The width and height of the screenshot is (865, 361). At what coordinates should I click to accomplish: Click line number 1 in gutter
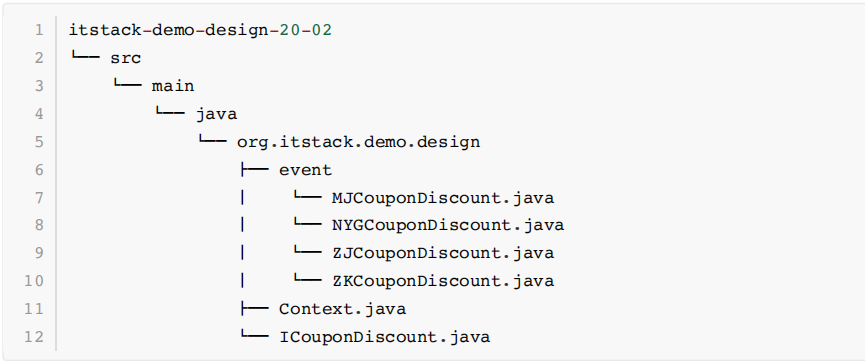(39, 30)
